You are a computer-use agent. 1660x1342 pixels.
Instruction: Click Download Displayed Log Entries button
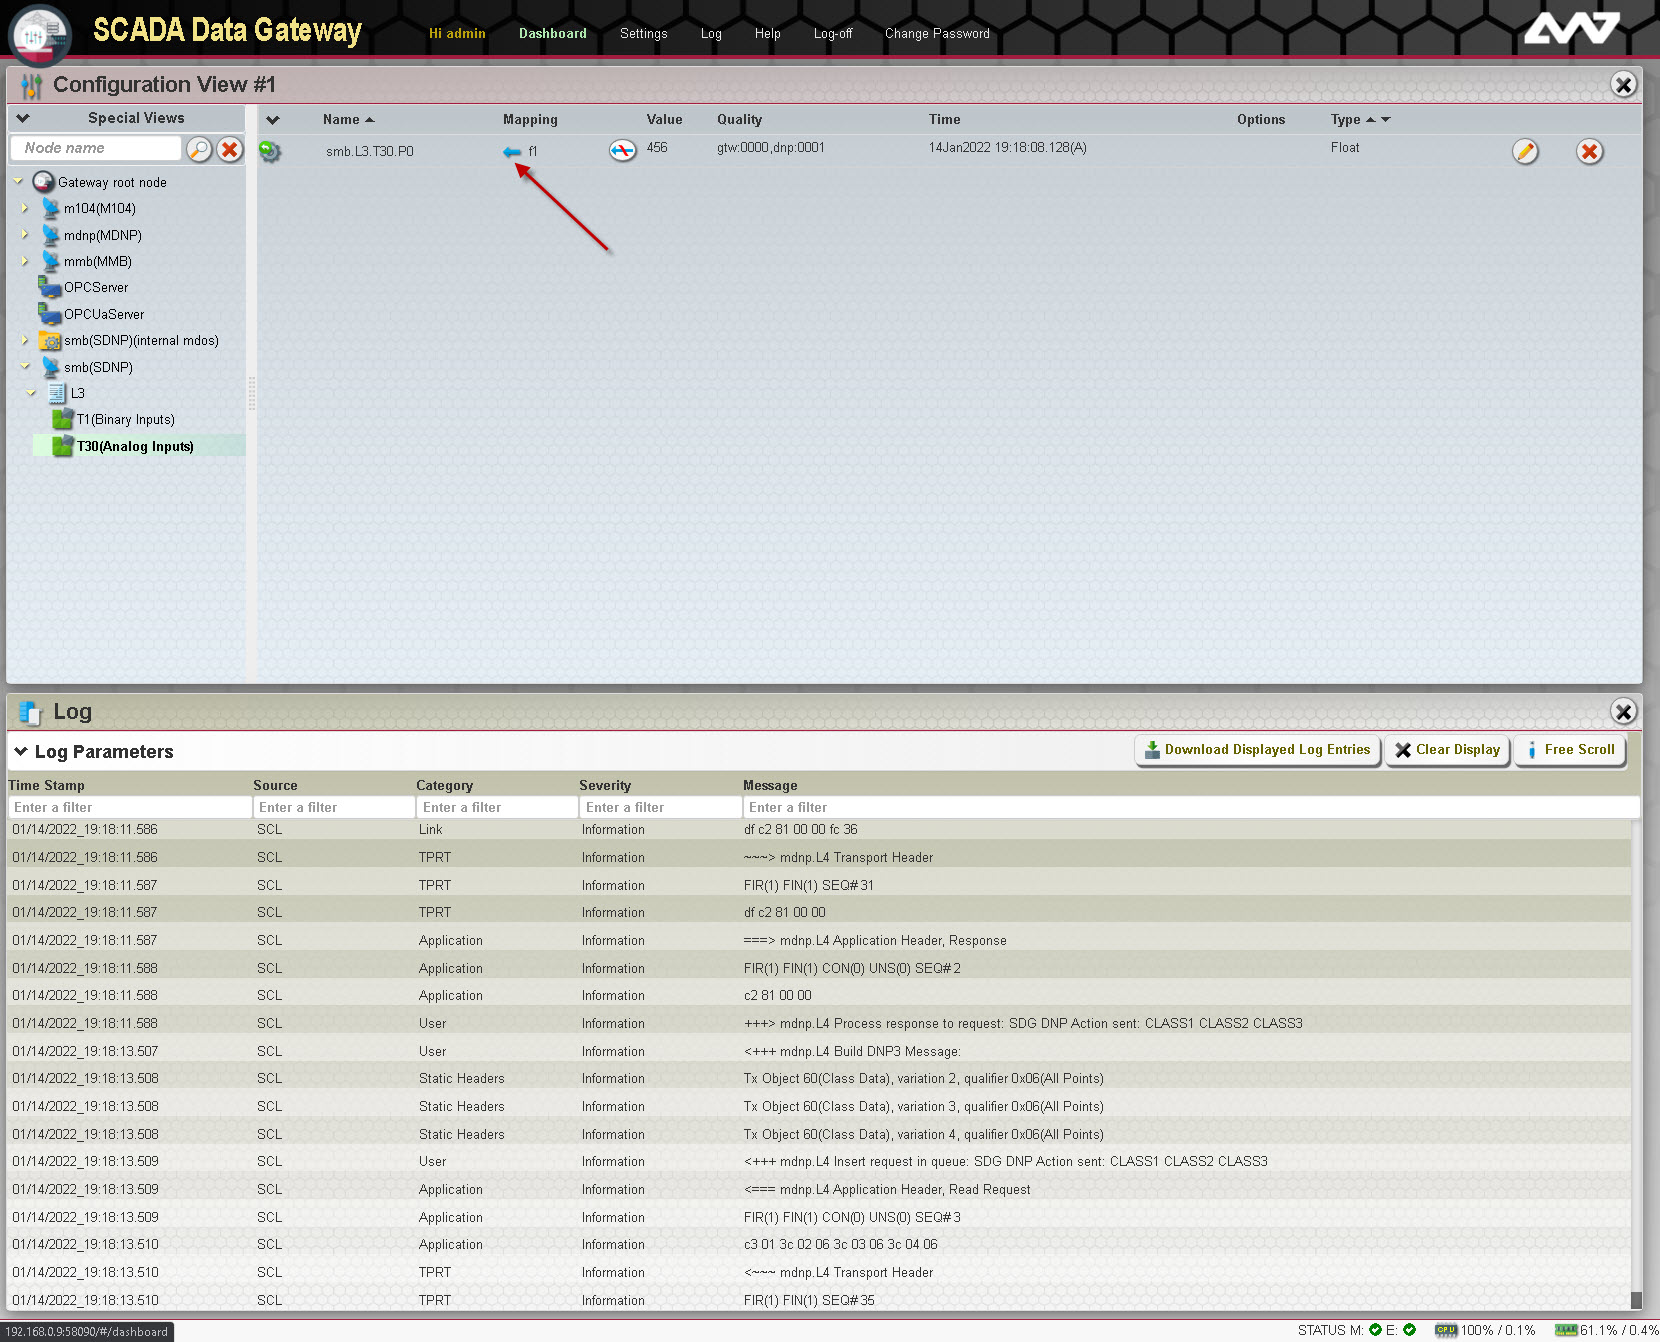tap(1257, 750)
